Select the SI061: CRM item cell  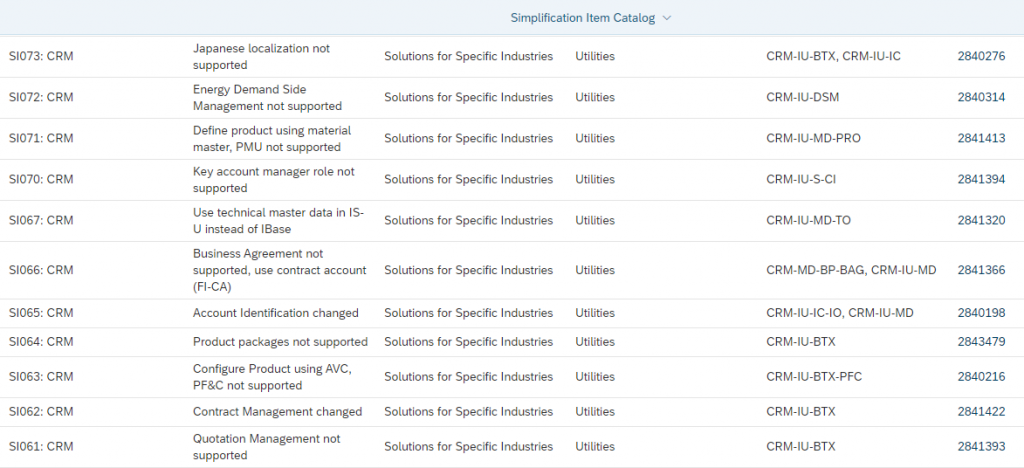(41, 446)
